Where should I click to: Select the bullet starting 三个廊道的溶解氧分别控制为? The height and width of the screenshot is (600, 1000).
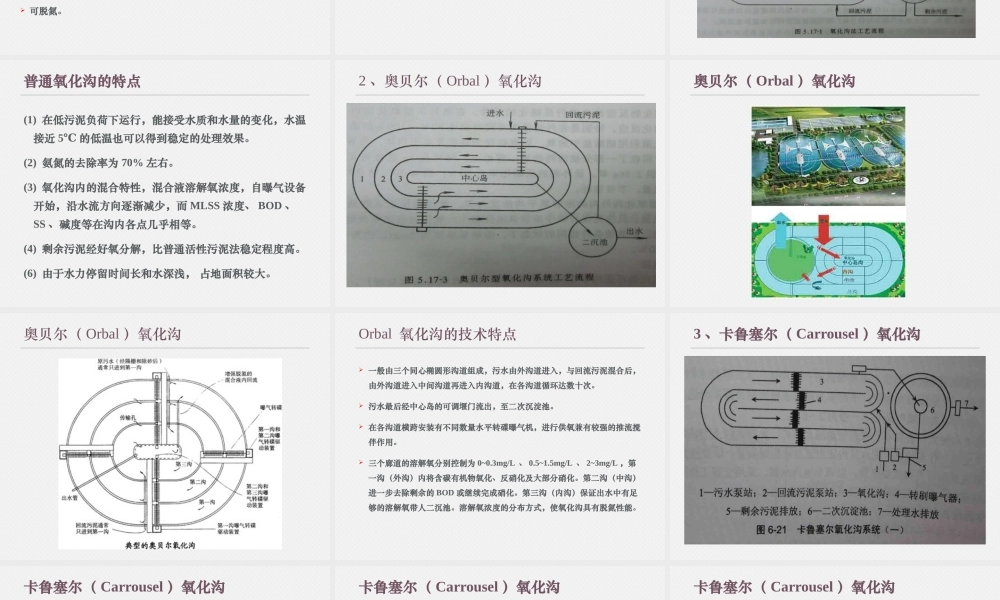(x=503, y=486)
